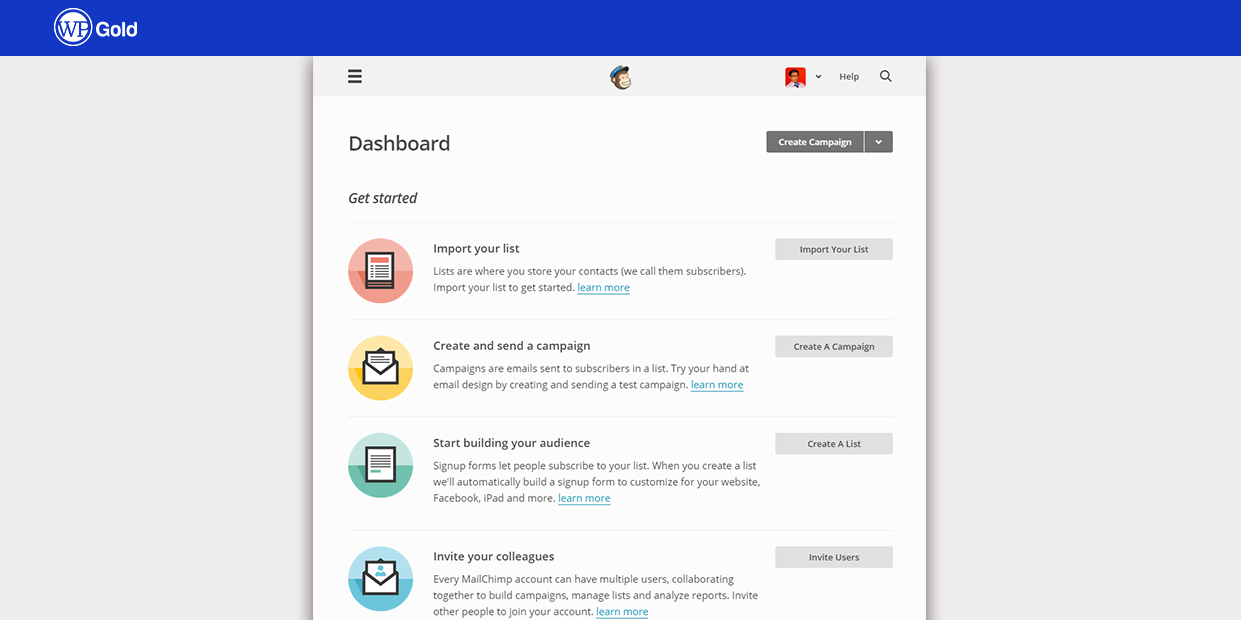Expand the account dropdown chevron beside avatar

point(818,77)
